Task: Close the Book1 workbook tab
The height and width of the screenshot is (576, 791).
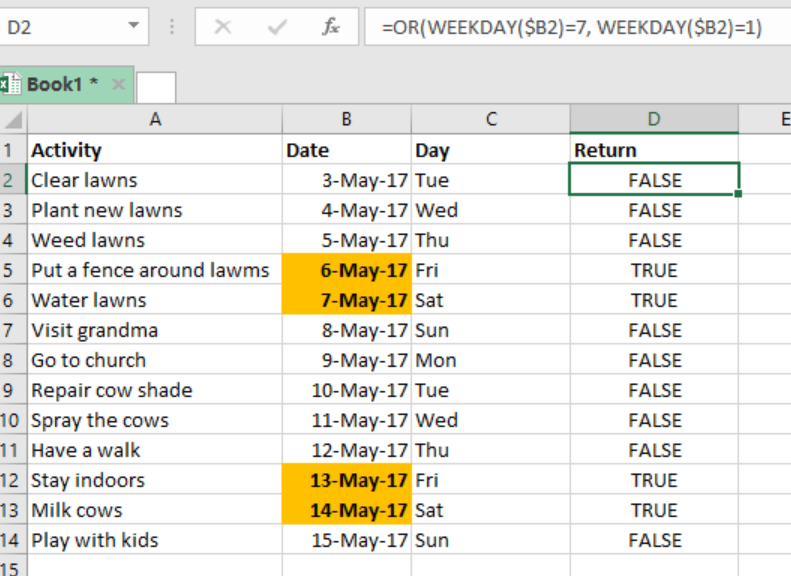Action: point(119,84)
